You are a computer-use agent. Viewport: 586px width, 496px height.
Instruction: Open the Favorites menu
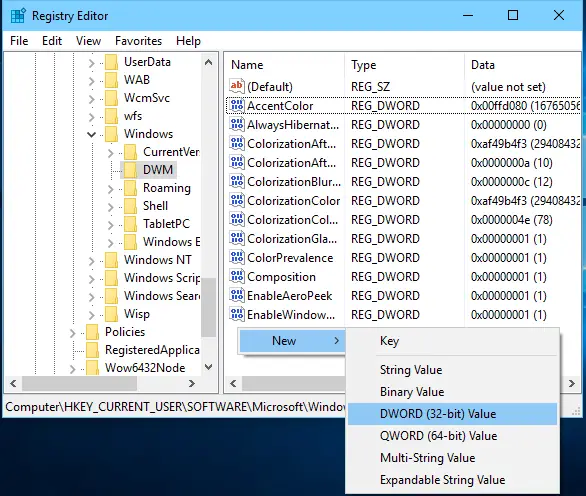coord(138,41)
